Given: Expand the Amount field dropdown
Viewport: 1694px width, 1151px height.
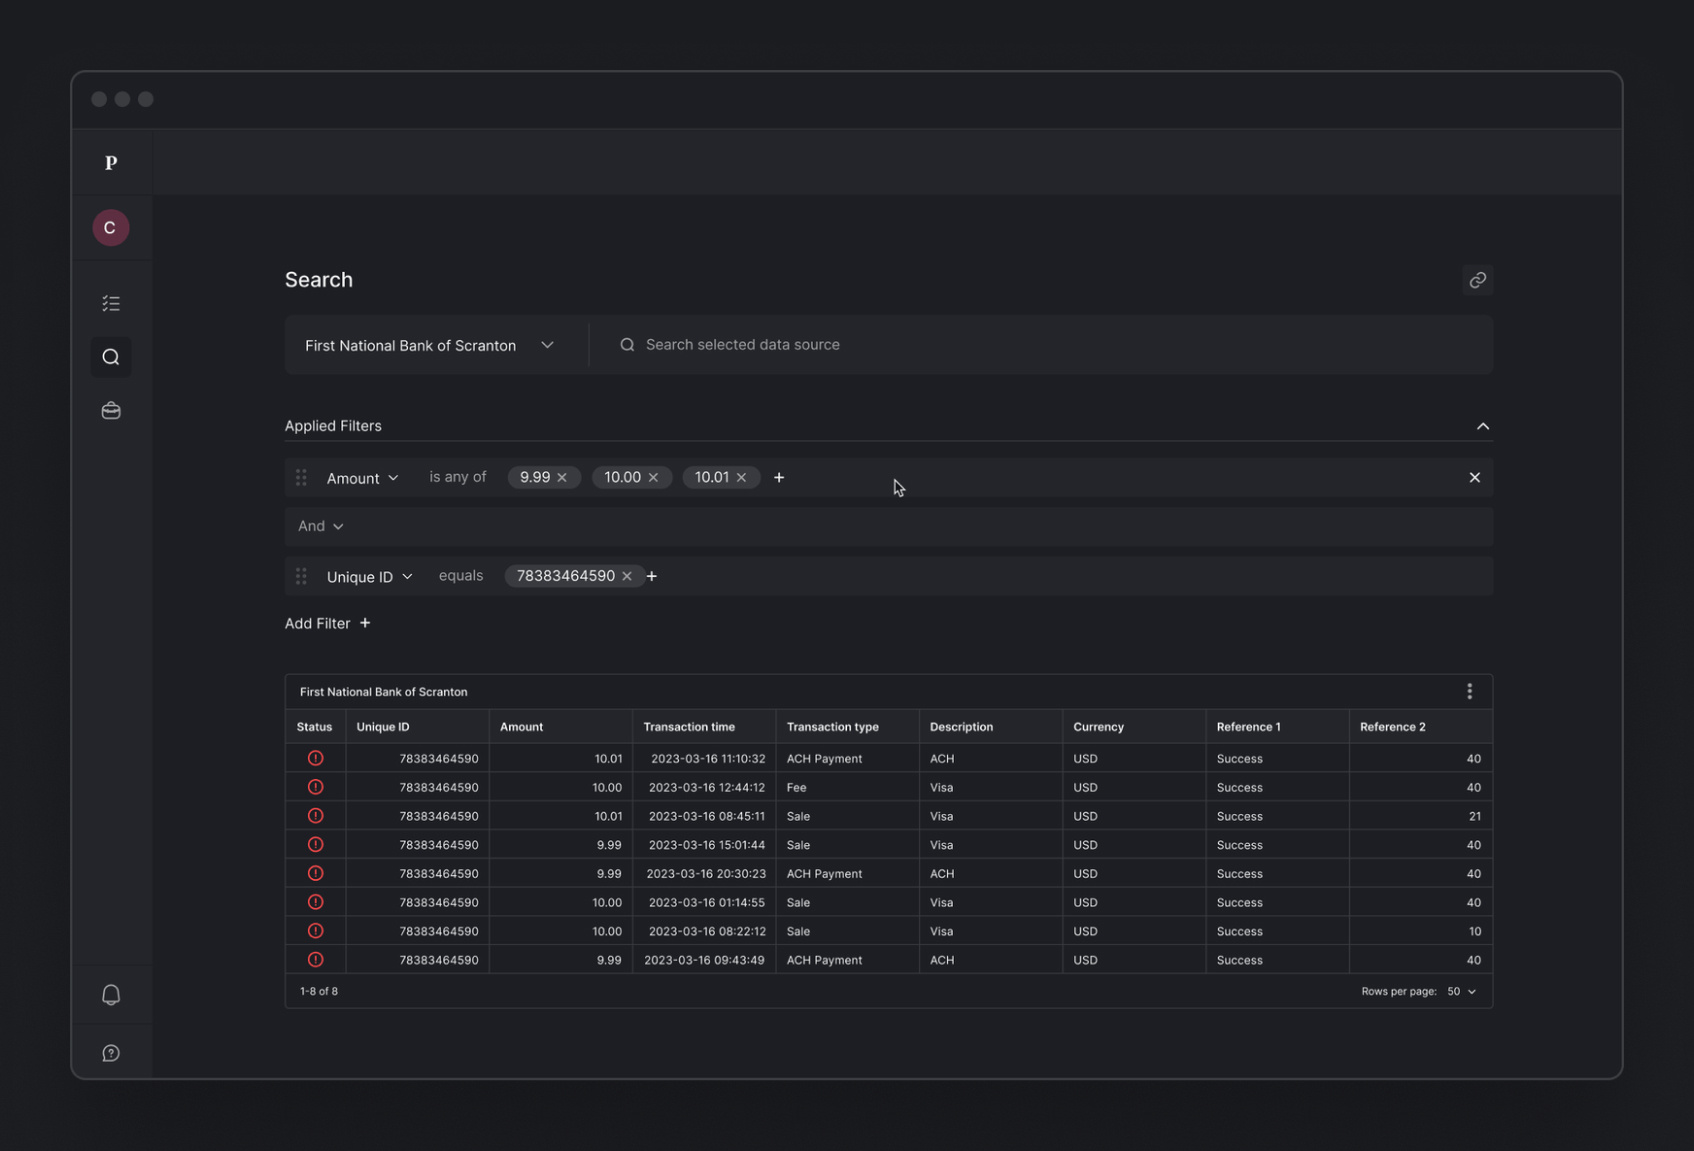Looking at the screenshot, I should 362,478.
